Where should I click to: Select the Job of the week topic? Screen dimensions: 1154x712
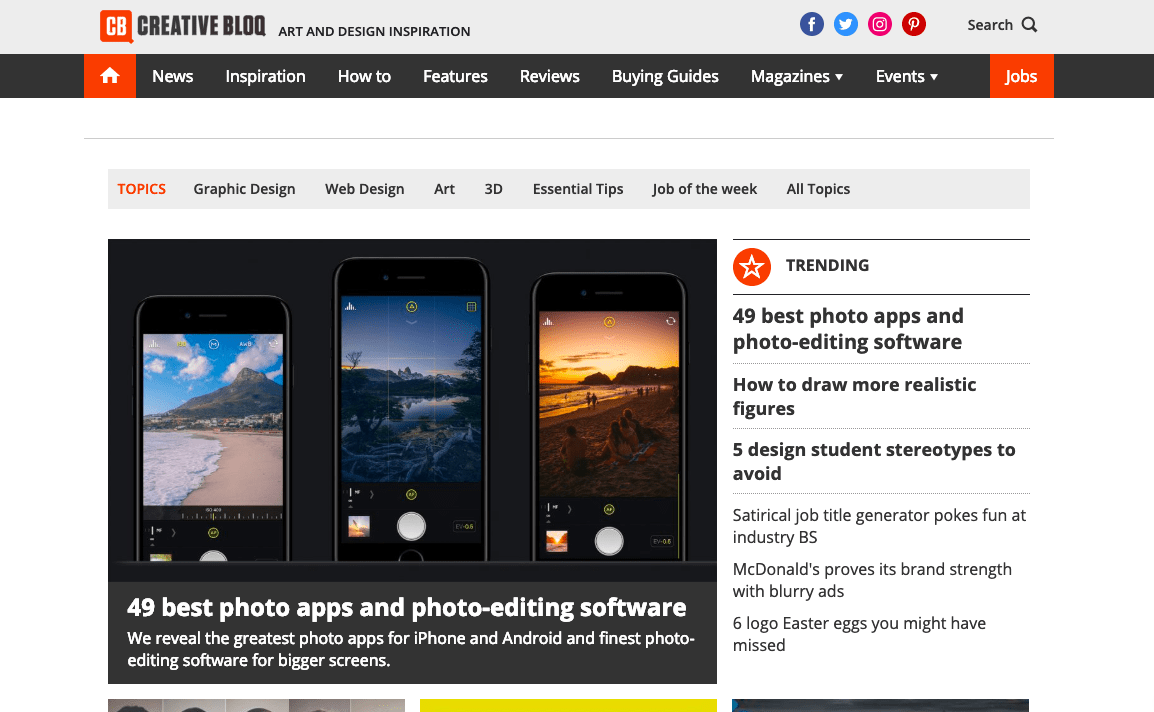tap(704, 189)
